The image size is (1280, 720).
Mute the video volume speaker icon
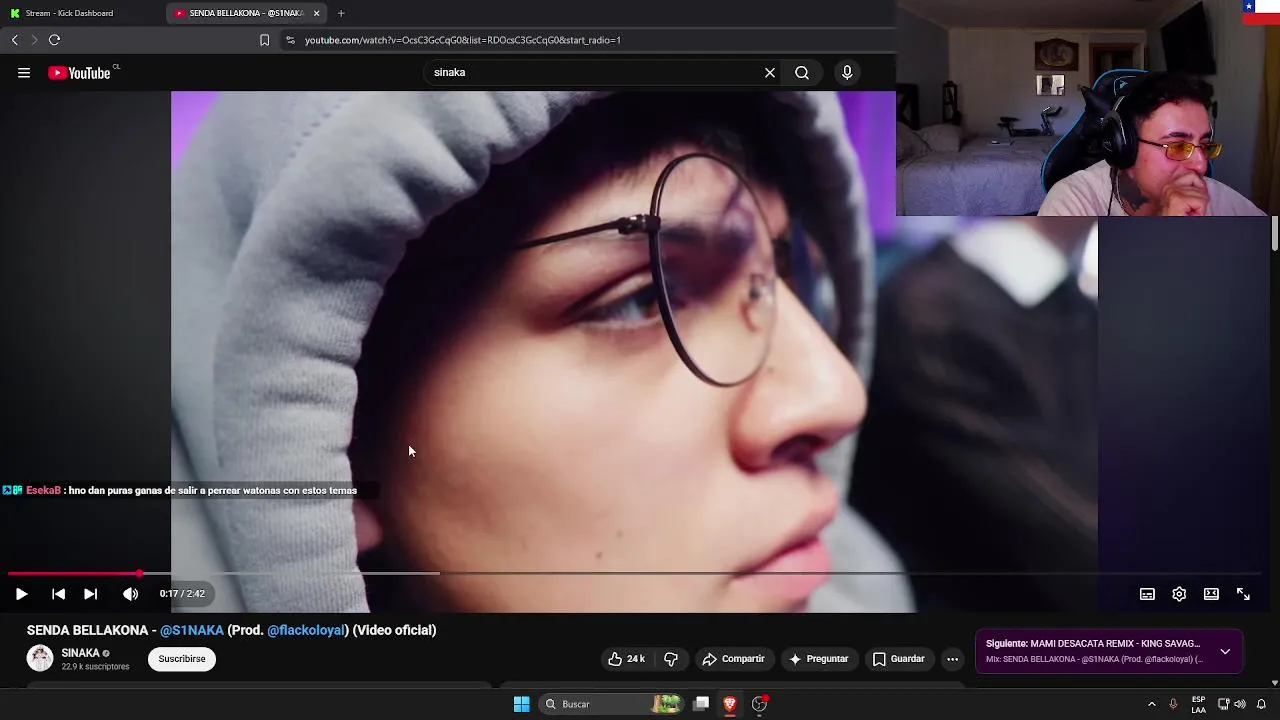[x=130, y=594]
